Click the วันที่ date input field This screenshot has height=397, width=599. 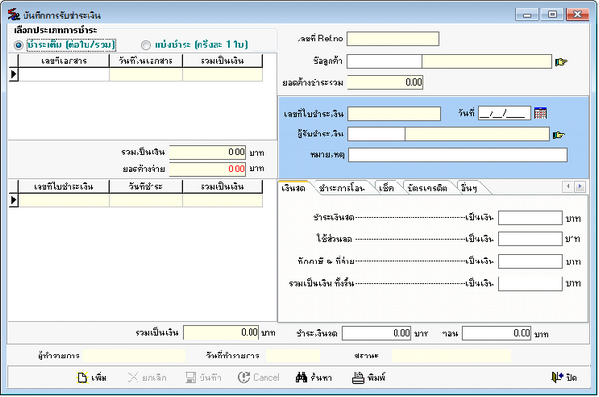pos(504,113)
